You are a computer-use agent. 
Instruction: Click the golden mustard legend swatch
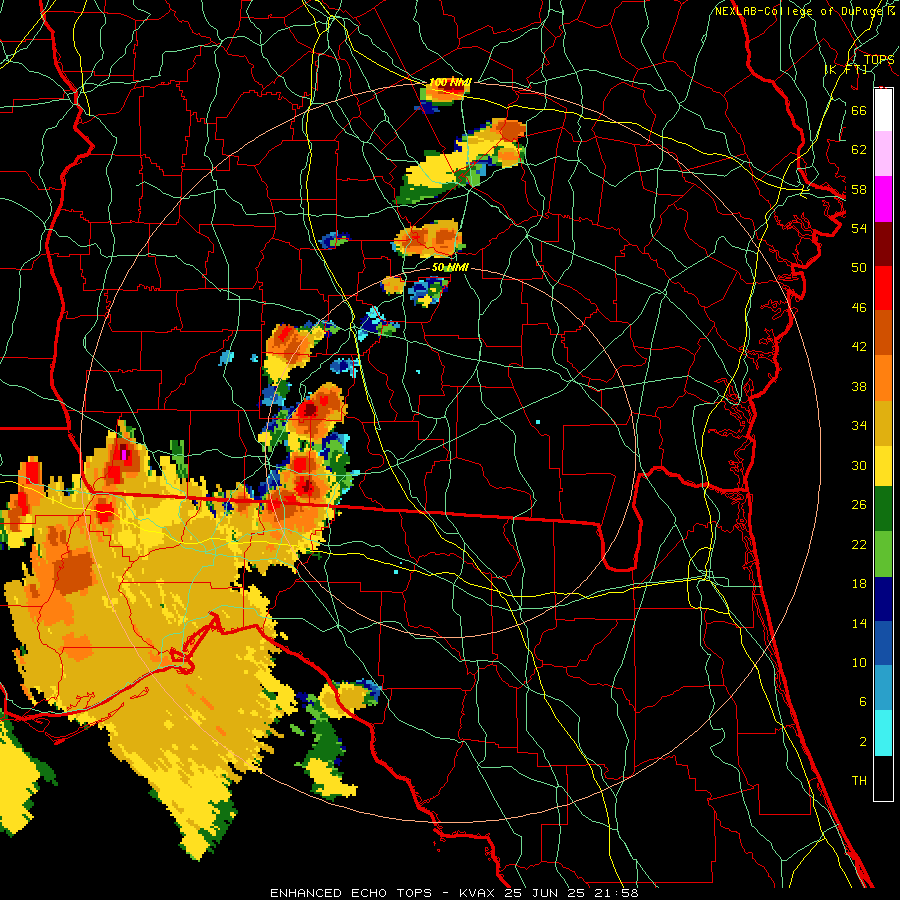coord(883,423)
